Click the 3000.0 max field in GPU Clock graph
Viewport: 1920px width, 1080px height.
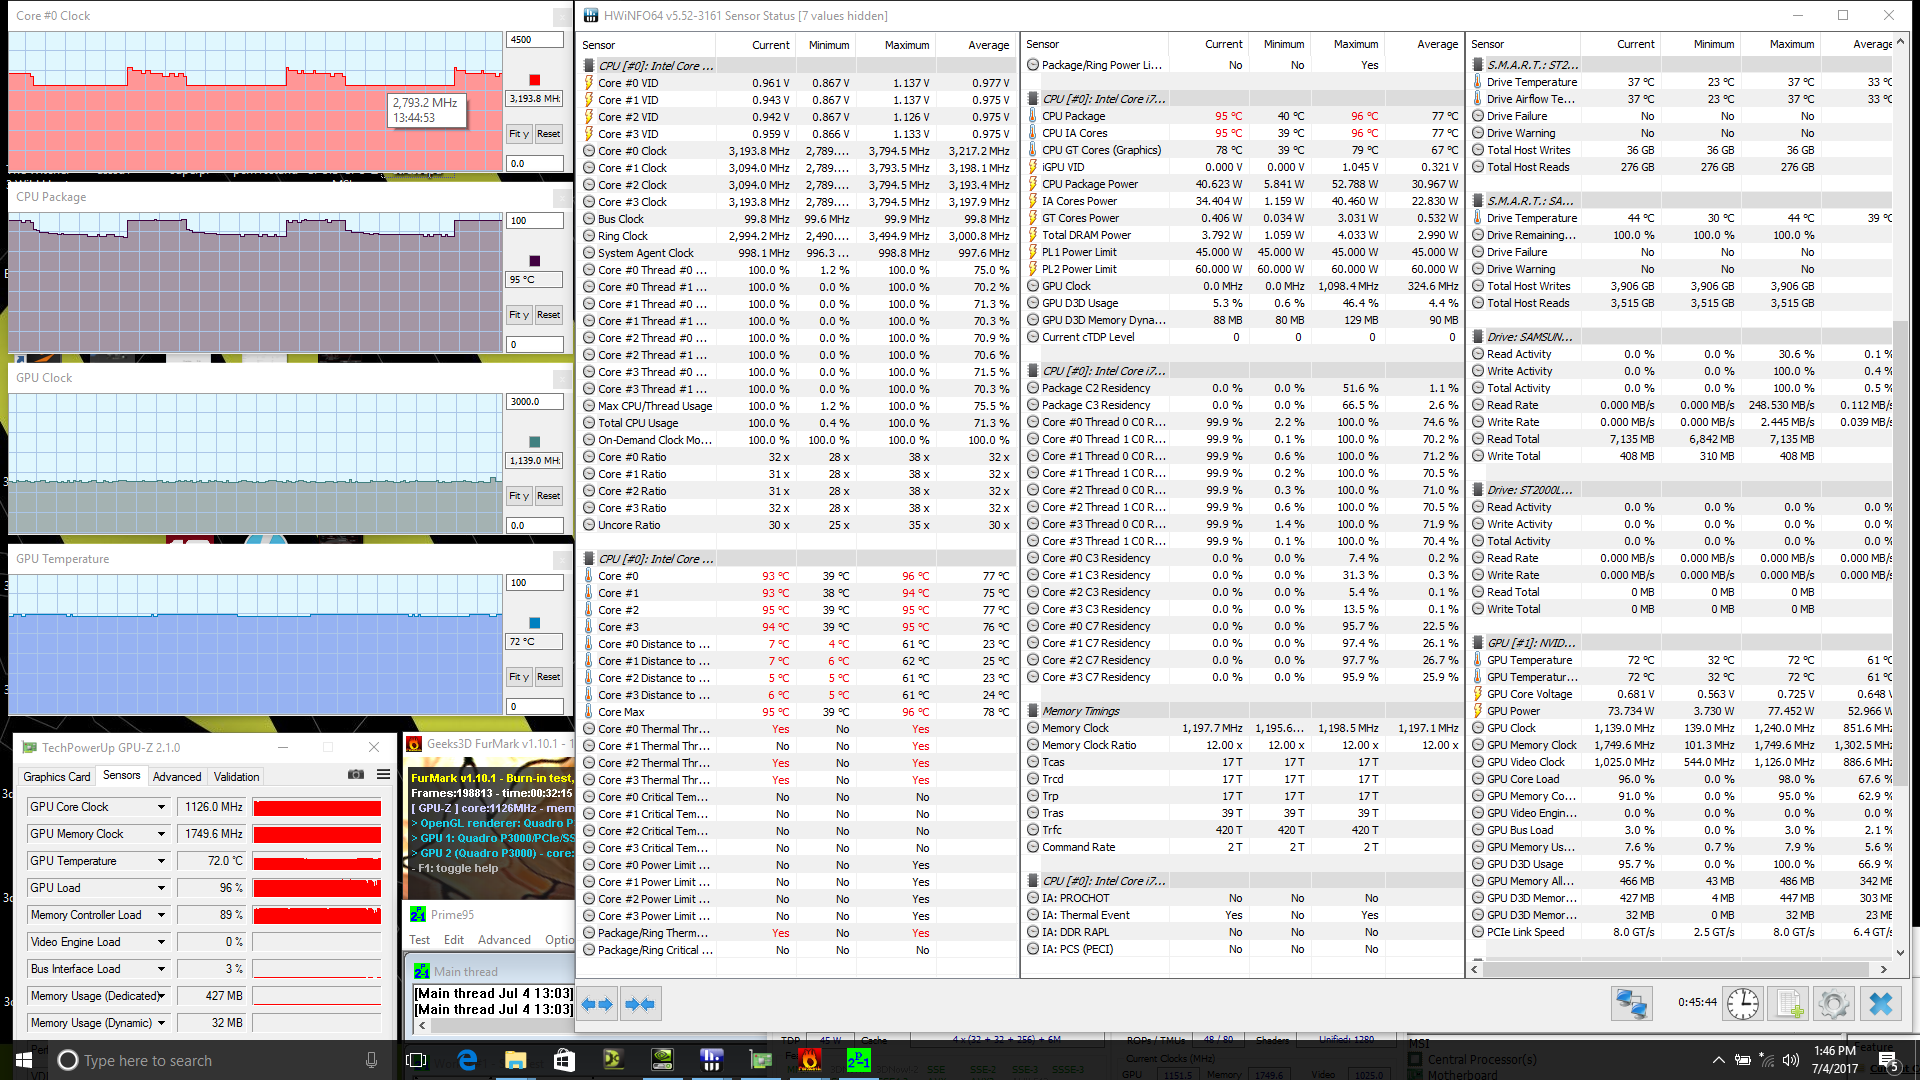[x=535, y=402]
